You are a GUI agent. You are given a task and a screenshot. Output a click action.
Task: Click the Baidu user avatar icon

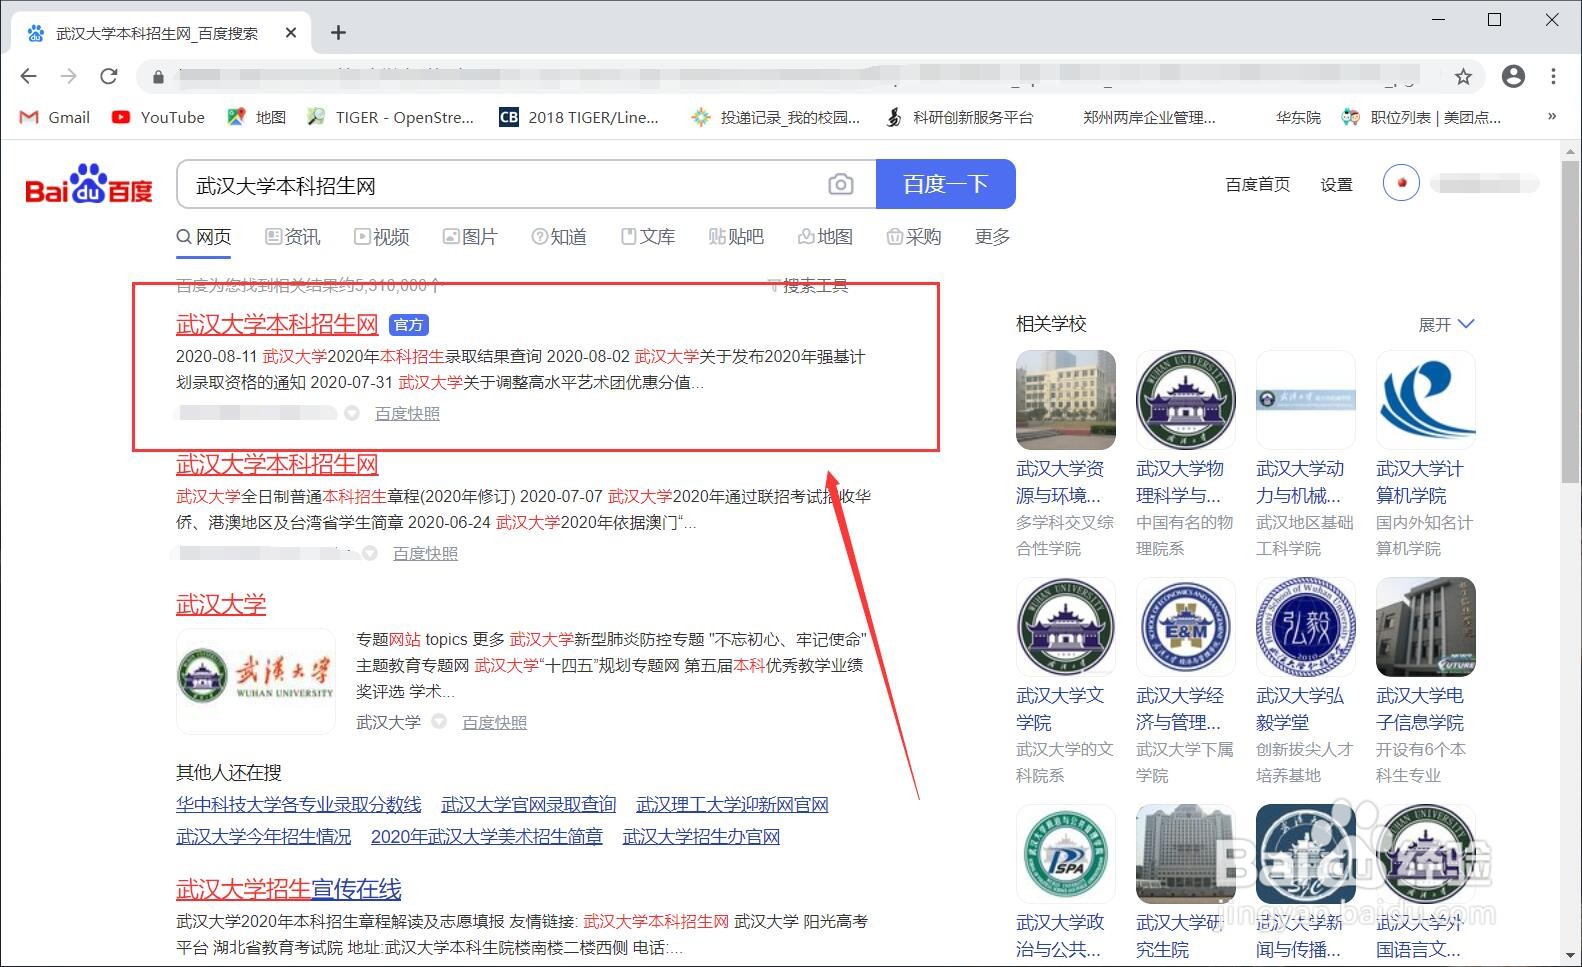1401,183
